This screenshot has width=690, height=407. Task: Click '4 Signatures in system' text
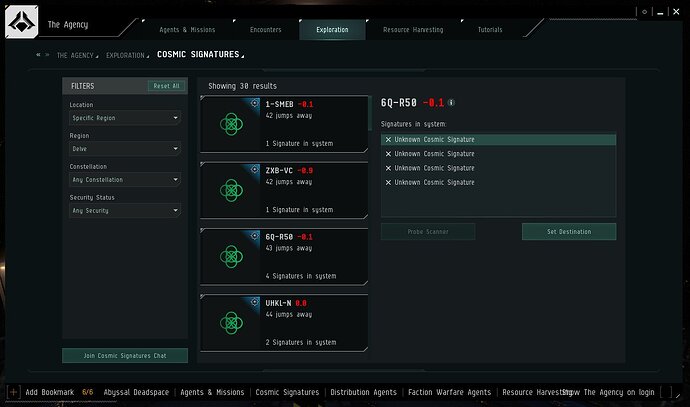pos(301,276)
